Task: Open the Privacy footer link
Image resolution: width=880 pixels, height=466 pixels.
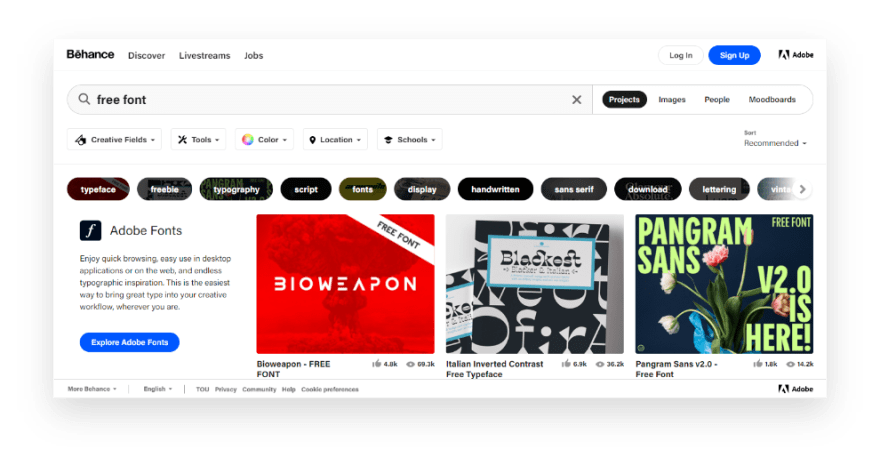Action: 226,389
